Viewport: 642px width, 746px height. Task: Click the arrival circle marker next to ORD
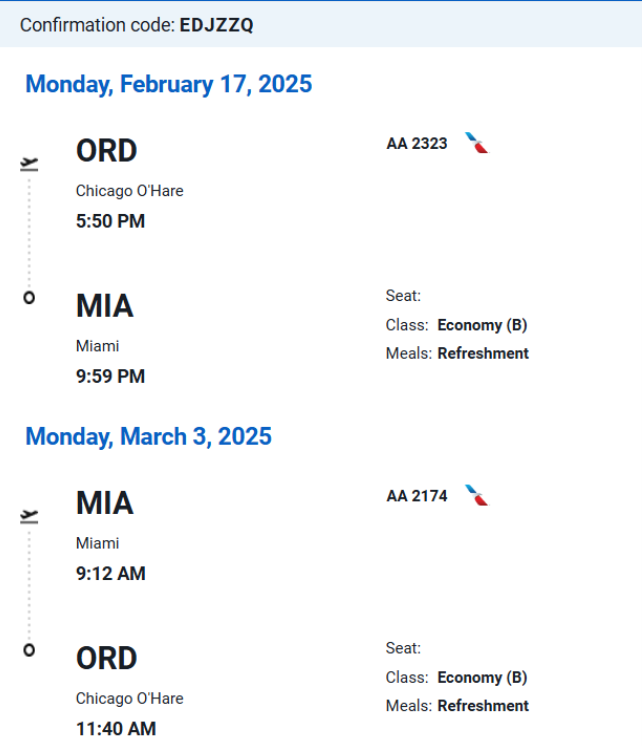point(29,650)
